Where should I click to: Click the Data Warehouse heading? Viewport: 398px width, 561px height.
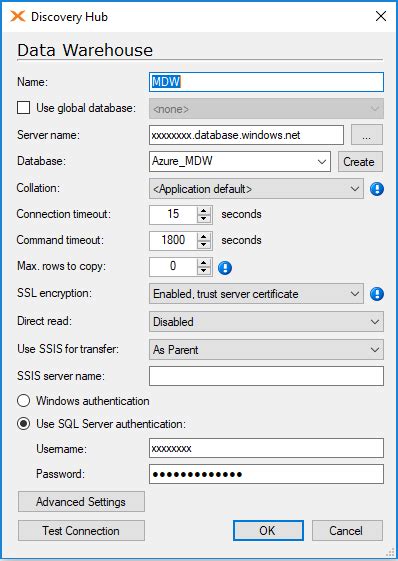pyautogui.click(x=85, y=50)
